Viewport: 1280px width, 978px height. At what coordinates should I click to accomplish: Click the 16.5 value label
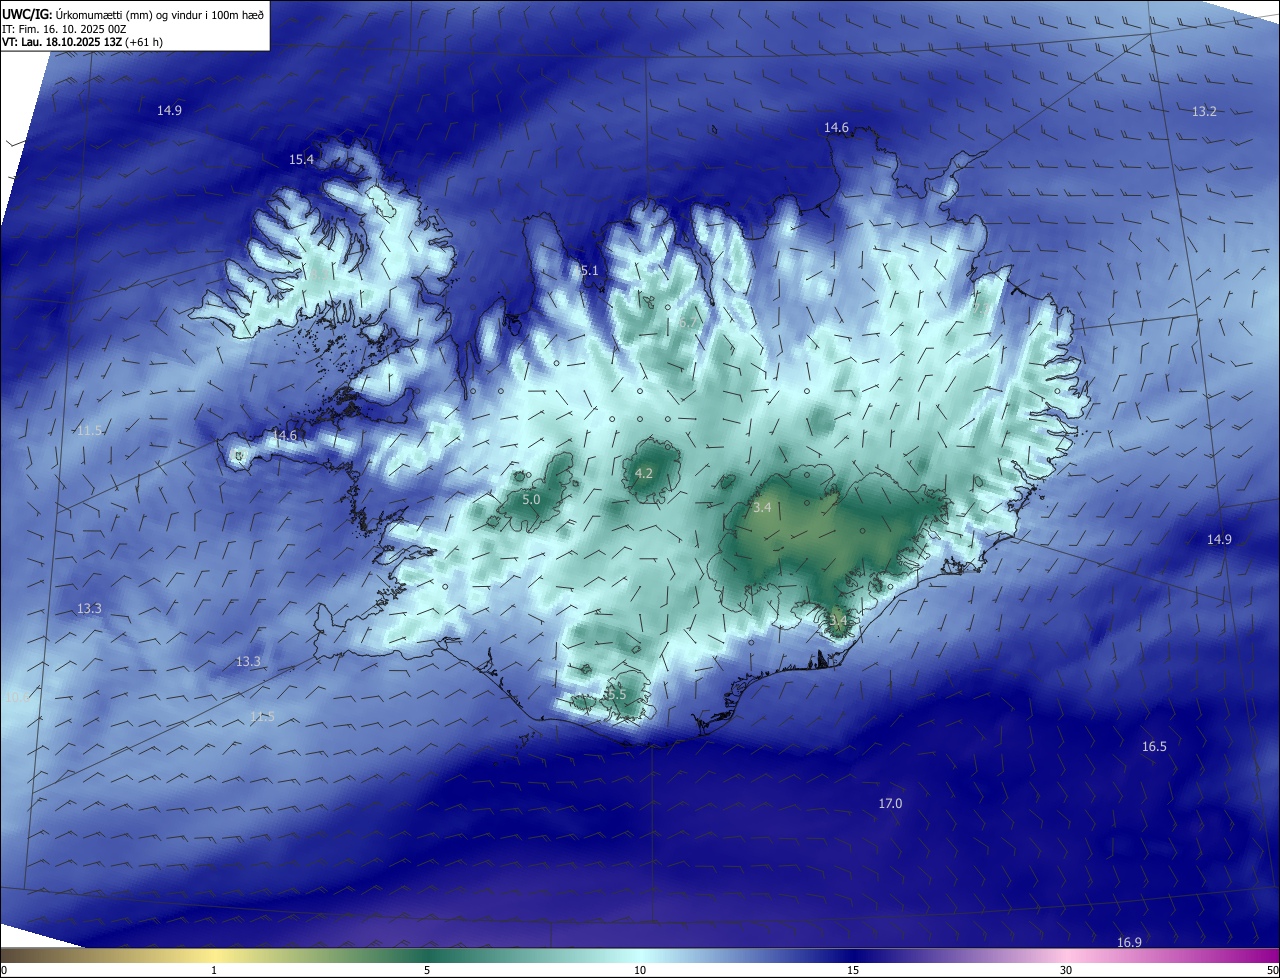click(1154, 747)
